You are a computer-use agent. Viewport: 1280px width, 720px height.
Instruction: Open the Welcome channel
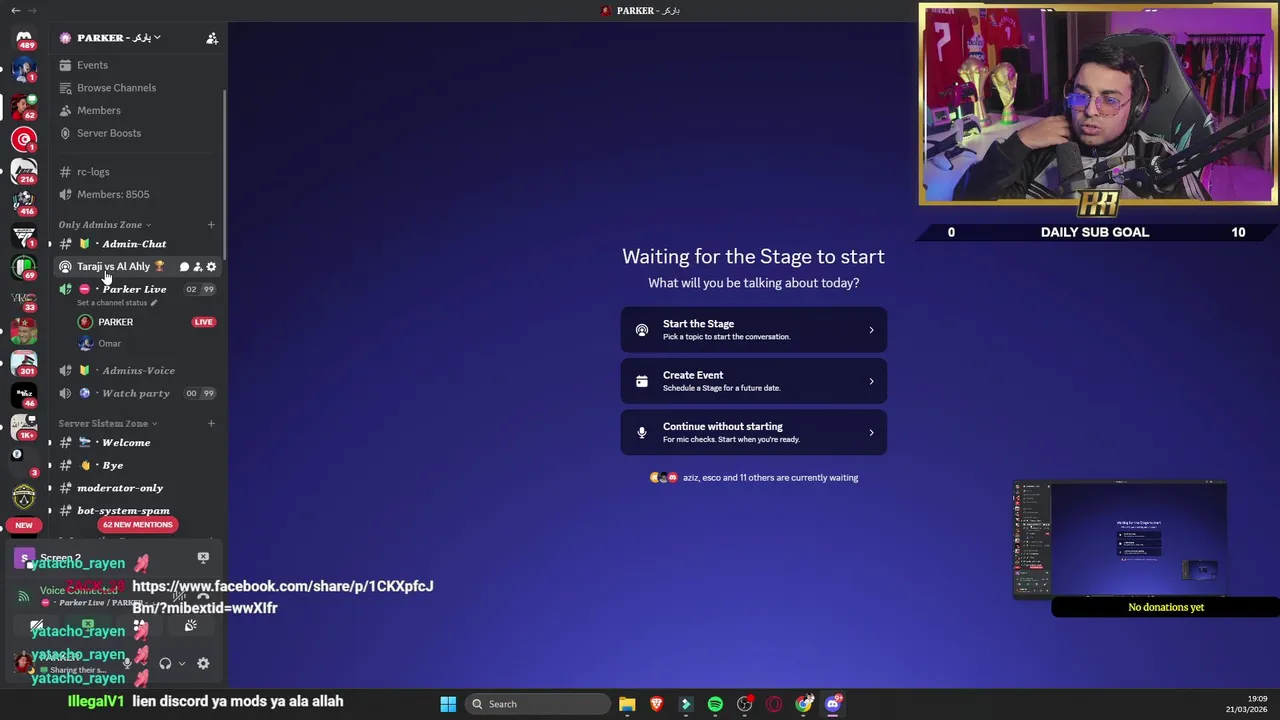click(126, 443)
